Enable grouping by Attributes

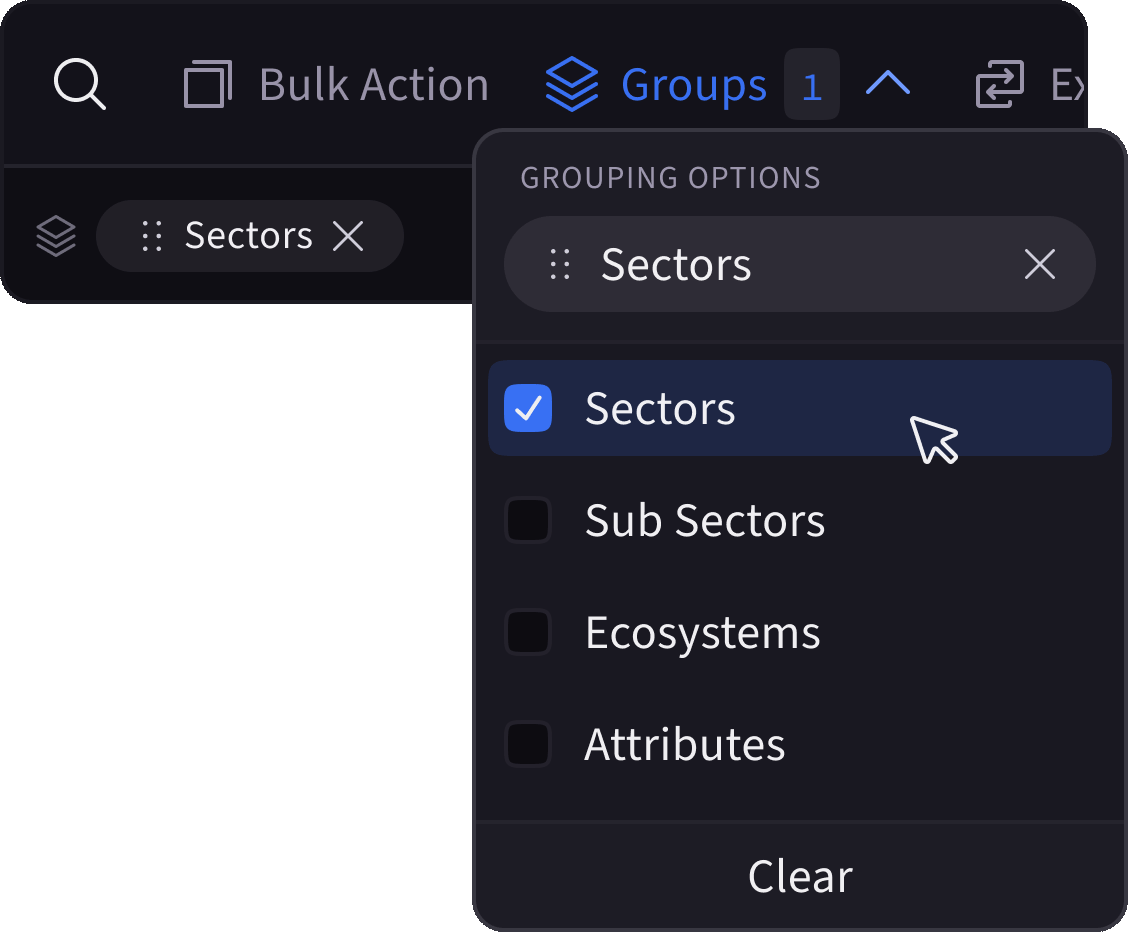(x=527, y=744)
